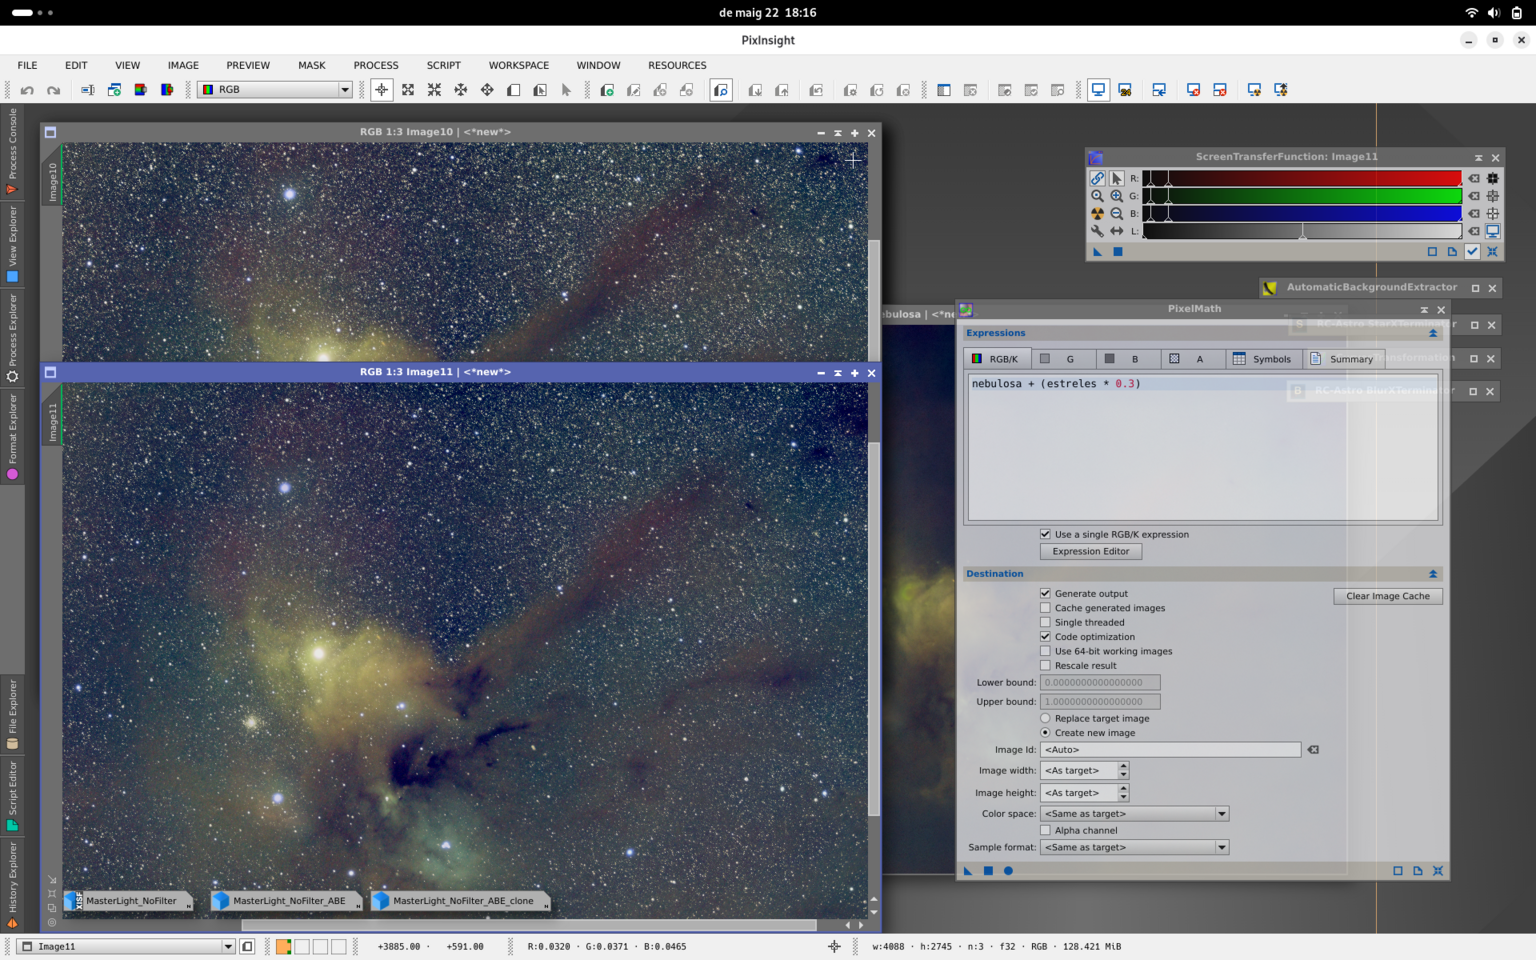Open the Script Editor sidebar panel
The image size is (1536, 960).
point(12,796)
